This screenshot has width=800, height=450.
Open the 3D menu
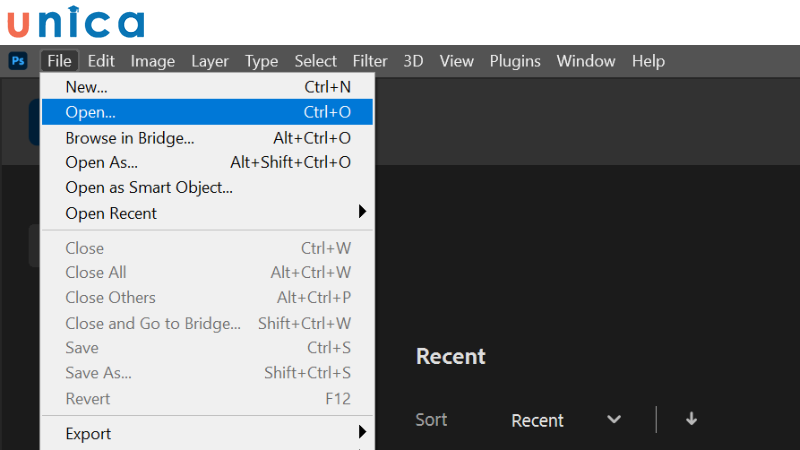(x=413, y=61)
